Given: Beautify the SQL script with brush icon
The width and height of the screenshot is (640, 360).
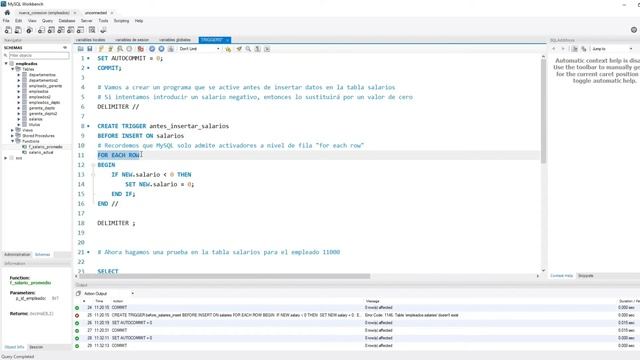Looking at the screenshot, I should (x=239, y=49).
